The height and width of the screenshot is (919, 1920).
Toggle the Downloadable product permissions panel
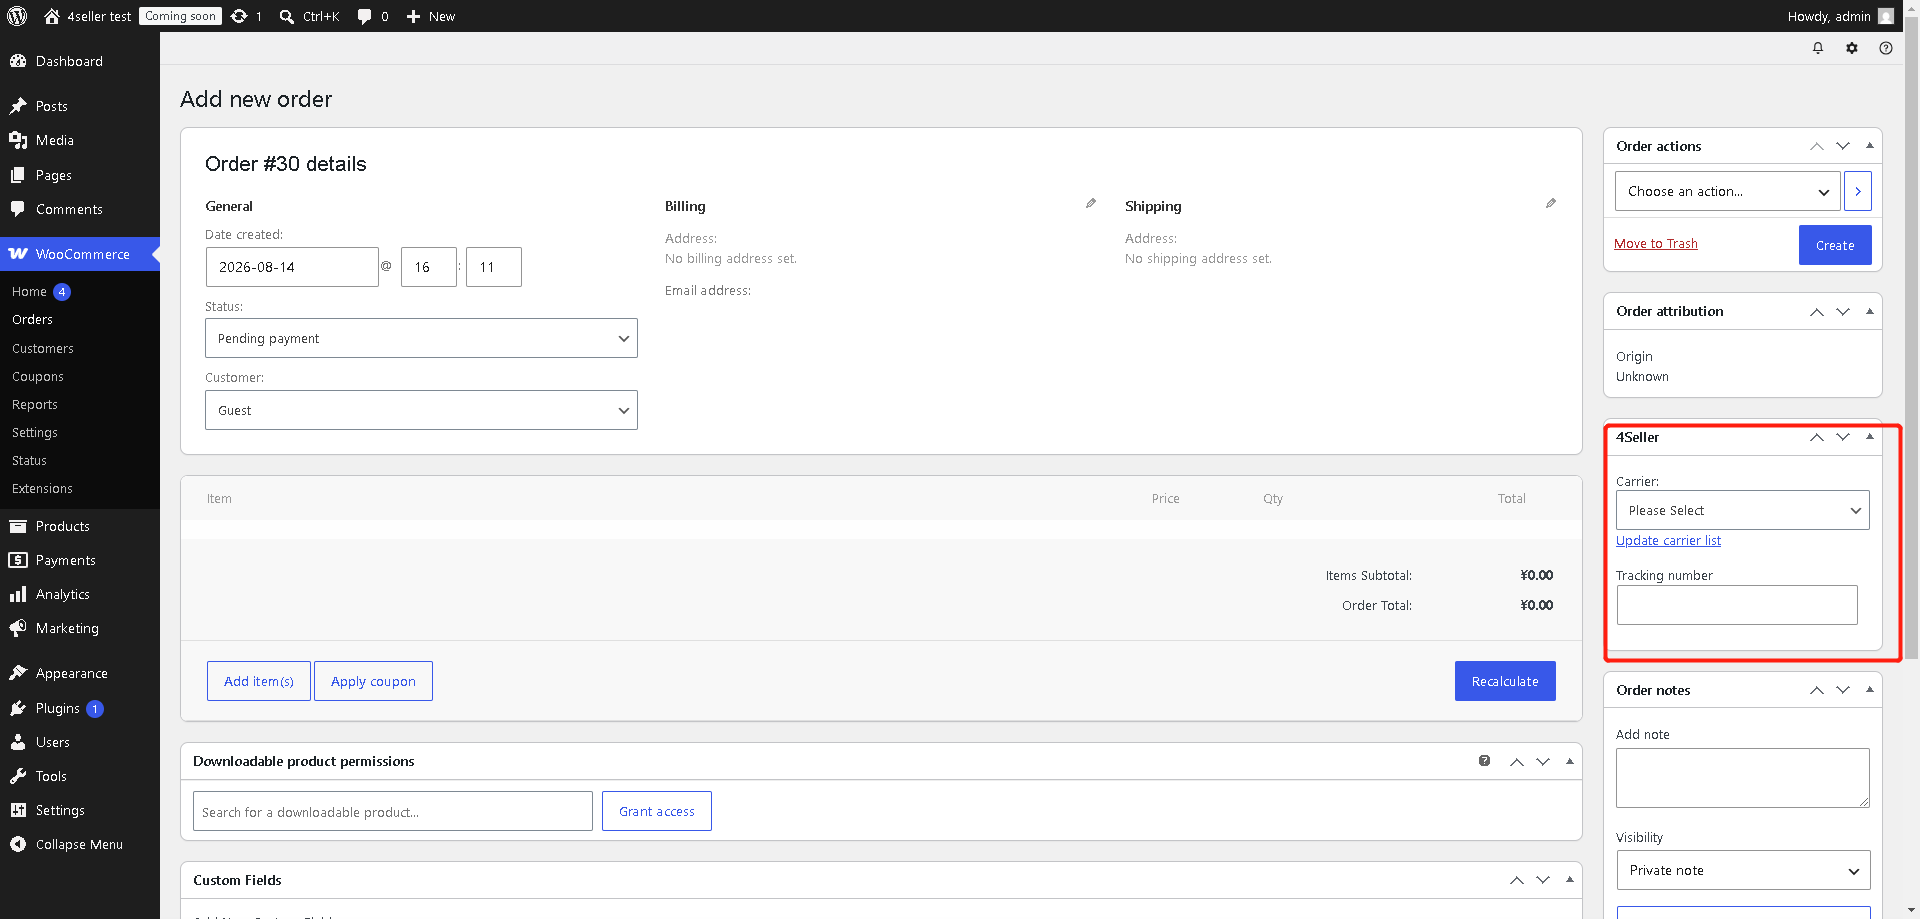click(x=1569, y=761)
